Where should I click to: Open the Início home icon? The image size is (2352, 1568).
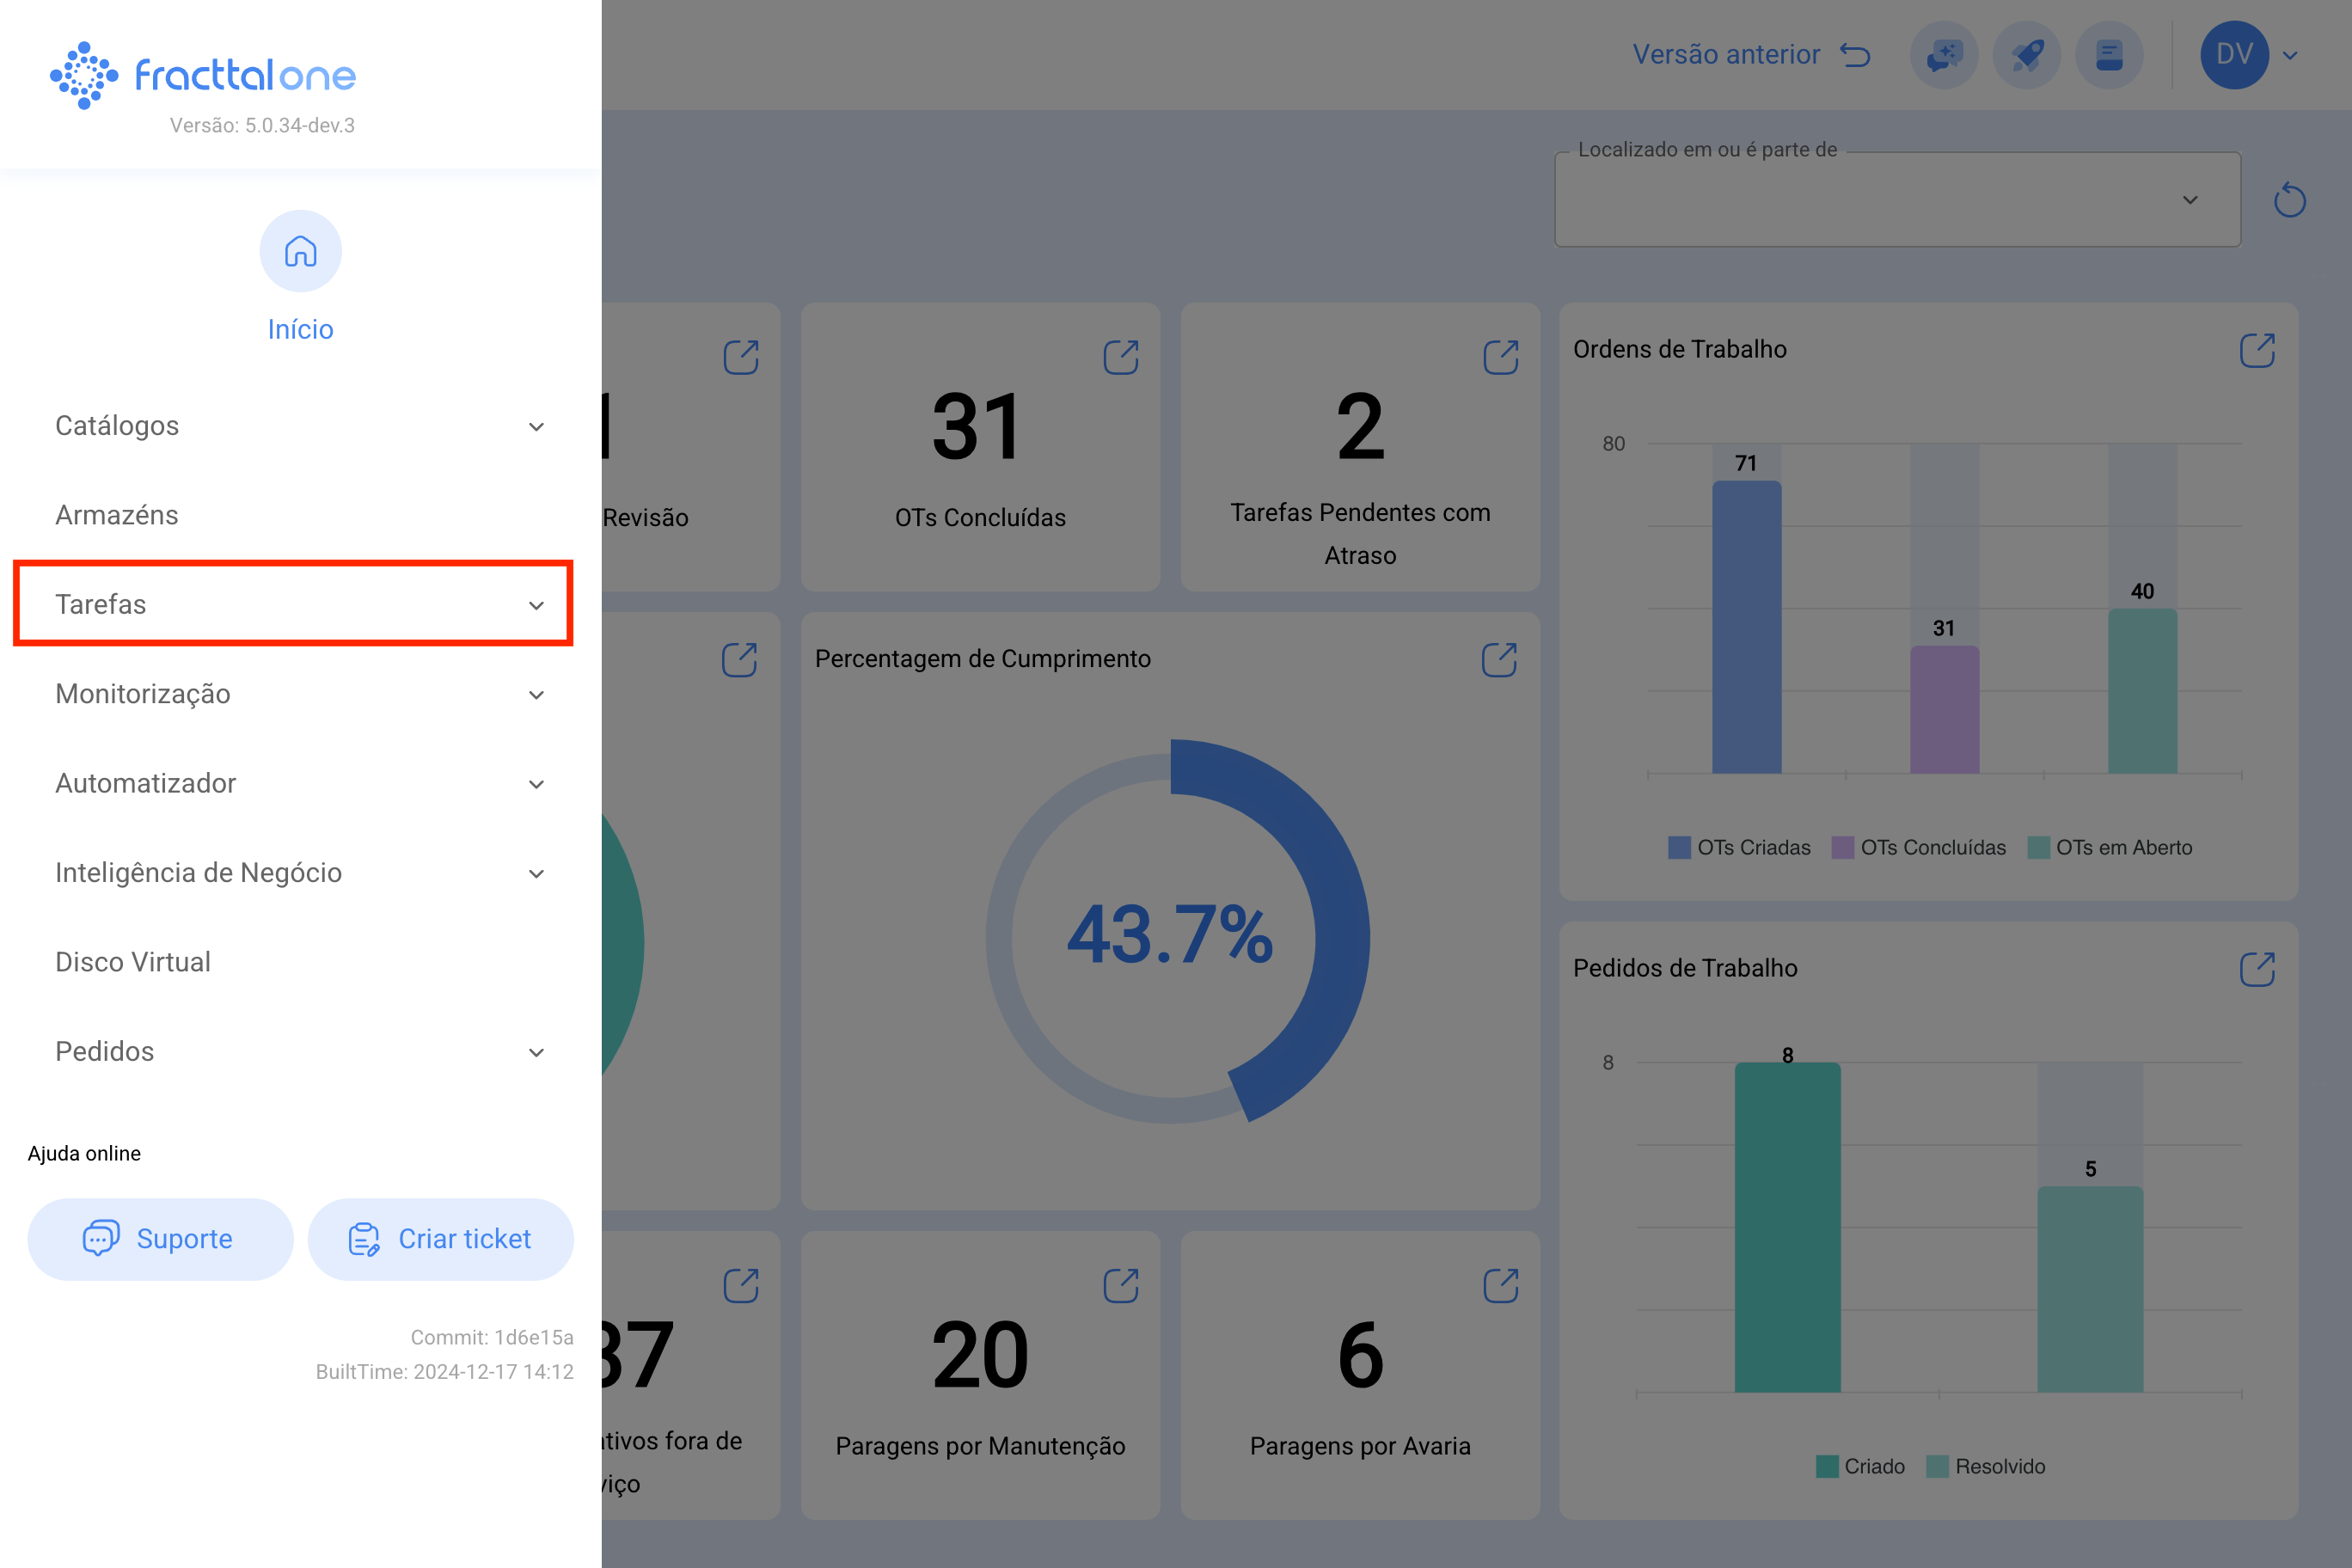click(x=300, y=251)
